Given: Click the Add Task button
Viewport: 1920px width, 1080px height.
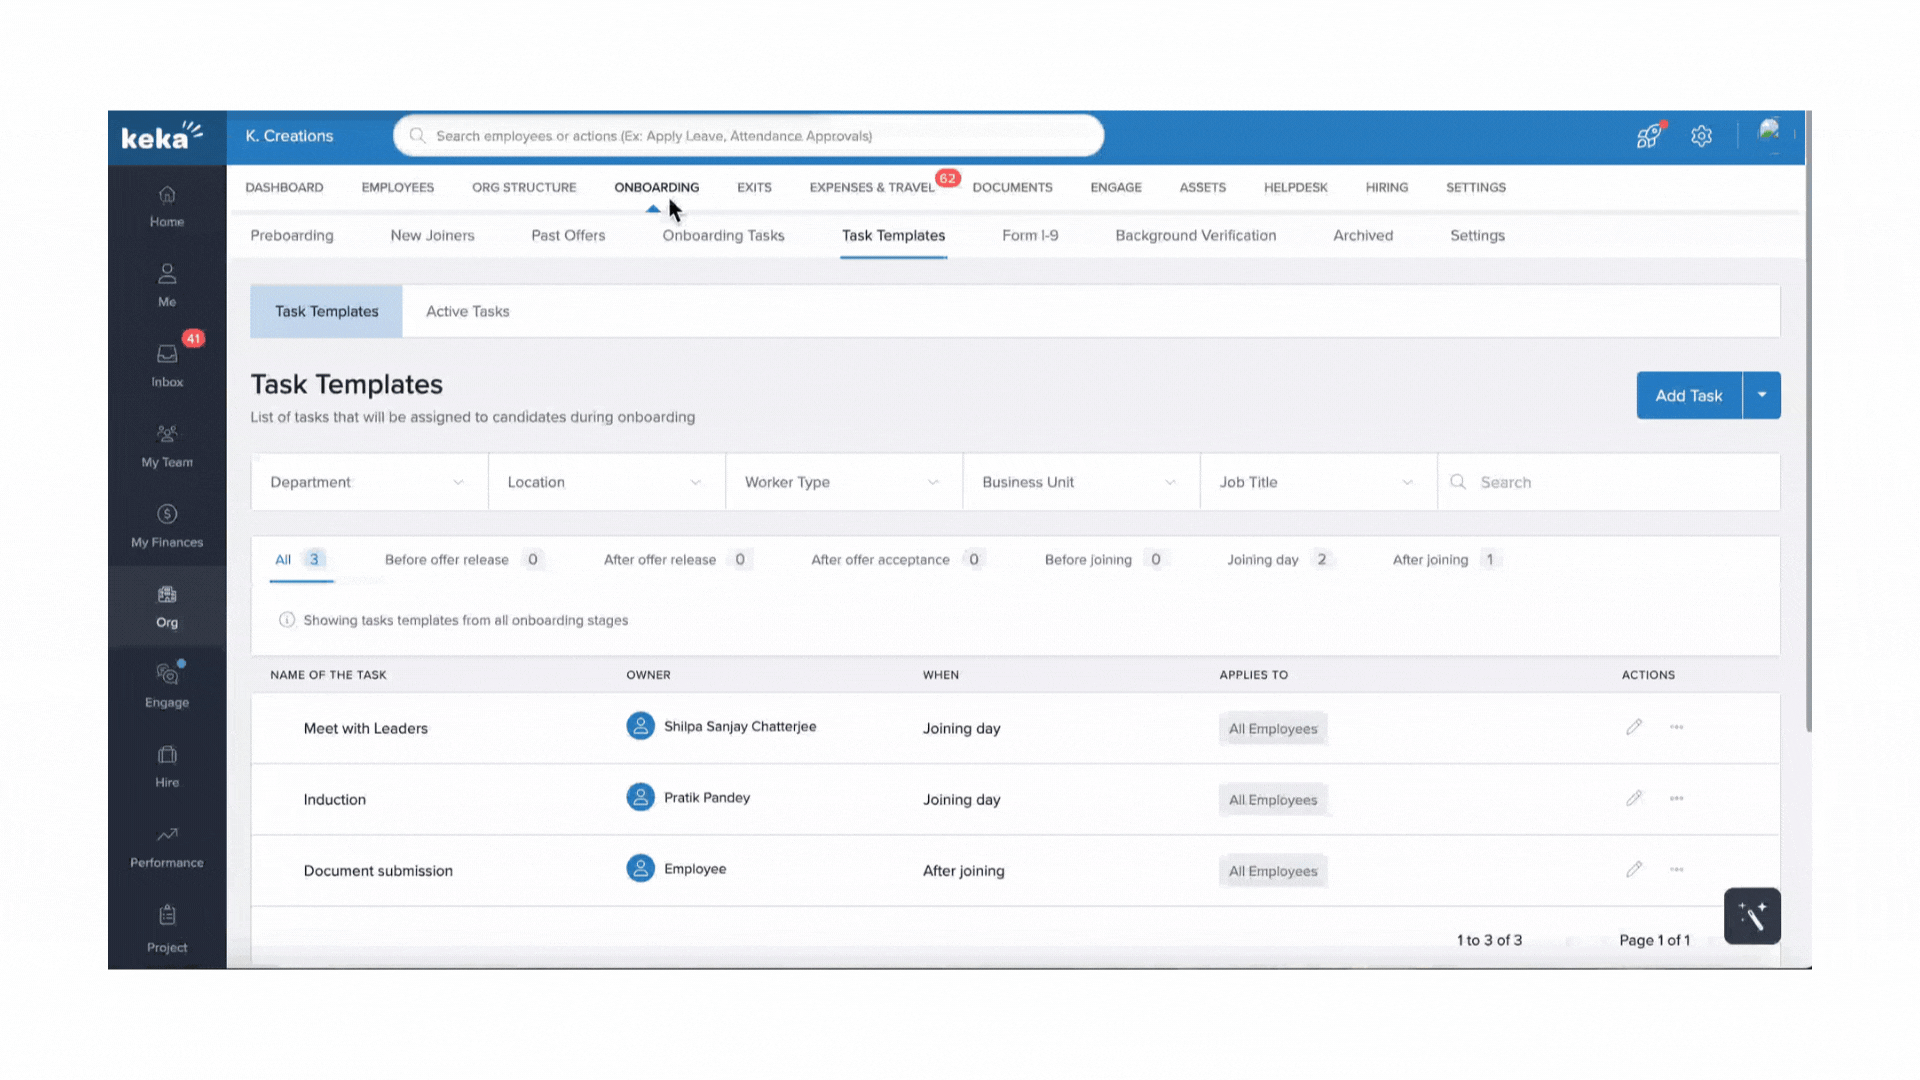Looking at the screenshot, I should [x=1688, y=395].
